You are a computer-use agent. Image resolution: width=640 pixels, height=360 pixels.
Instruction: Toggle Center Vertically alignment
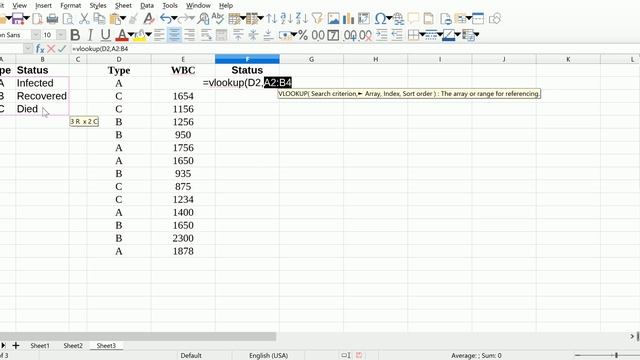click(253, 35)
